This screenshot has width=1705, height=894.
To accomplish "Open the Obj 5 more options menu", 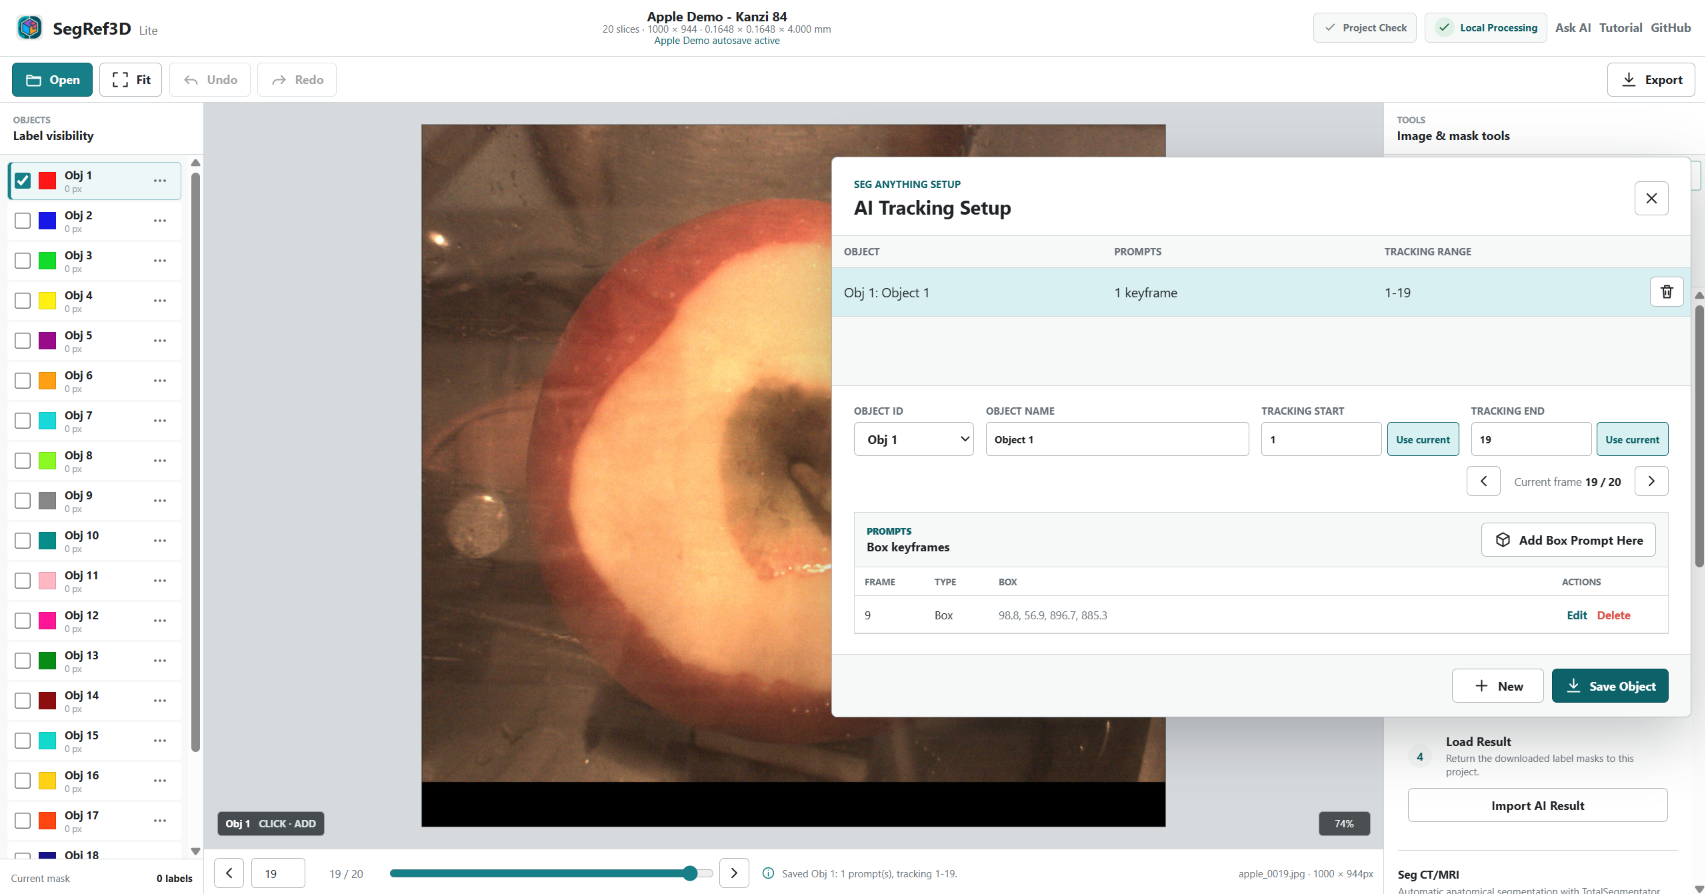I will click(160, 341).
